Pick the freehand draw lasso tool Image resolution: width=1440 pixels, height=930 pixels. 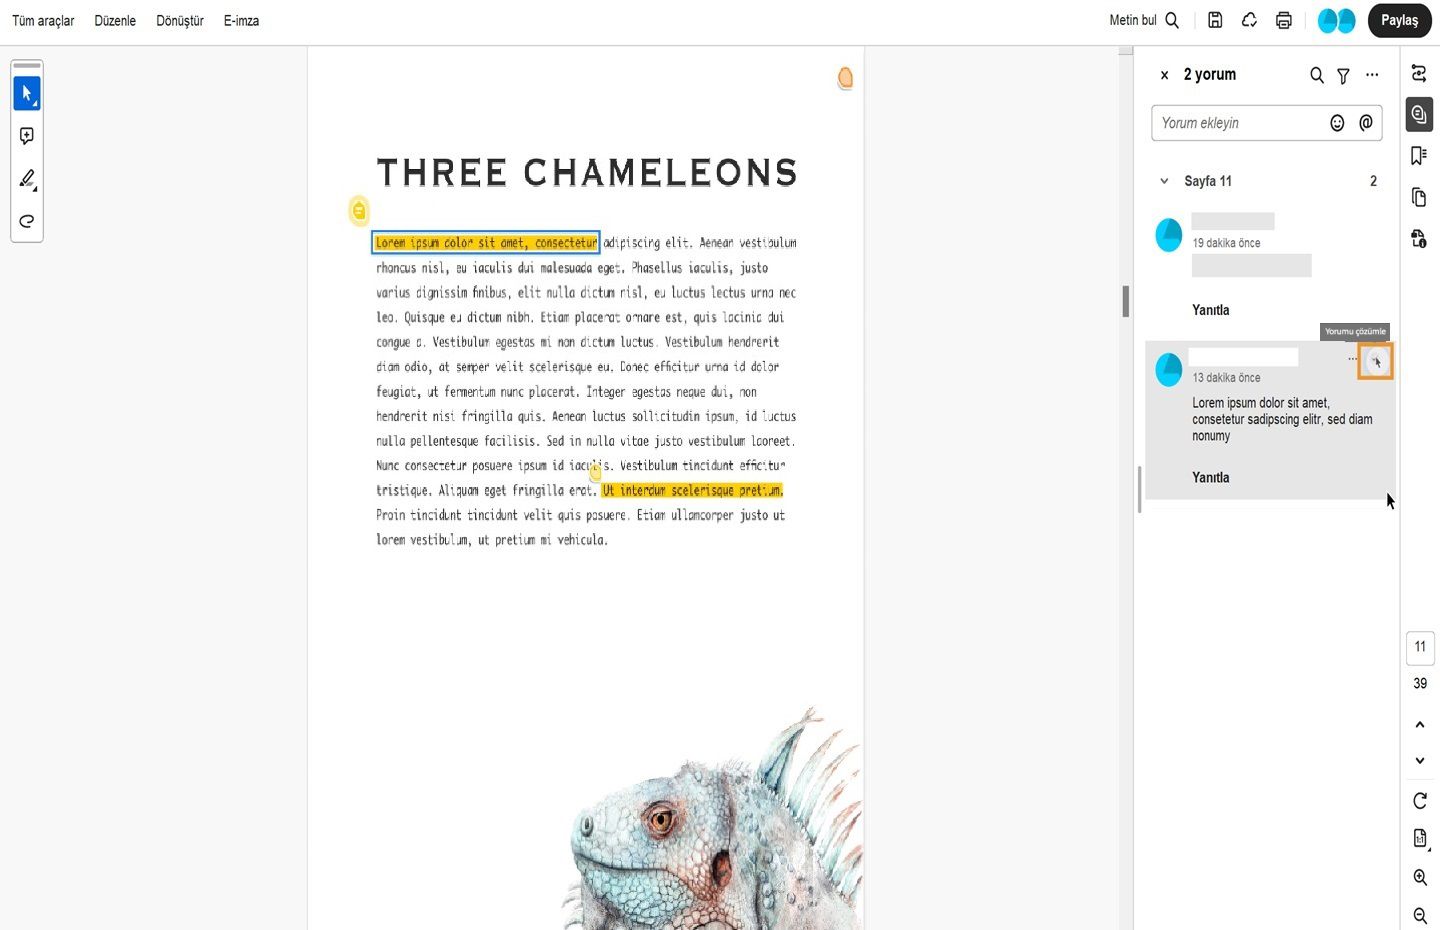tap(27, 221)
